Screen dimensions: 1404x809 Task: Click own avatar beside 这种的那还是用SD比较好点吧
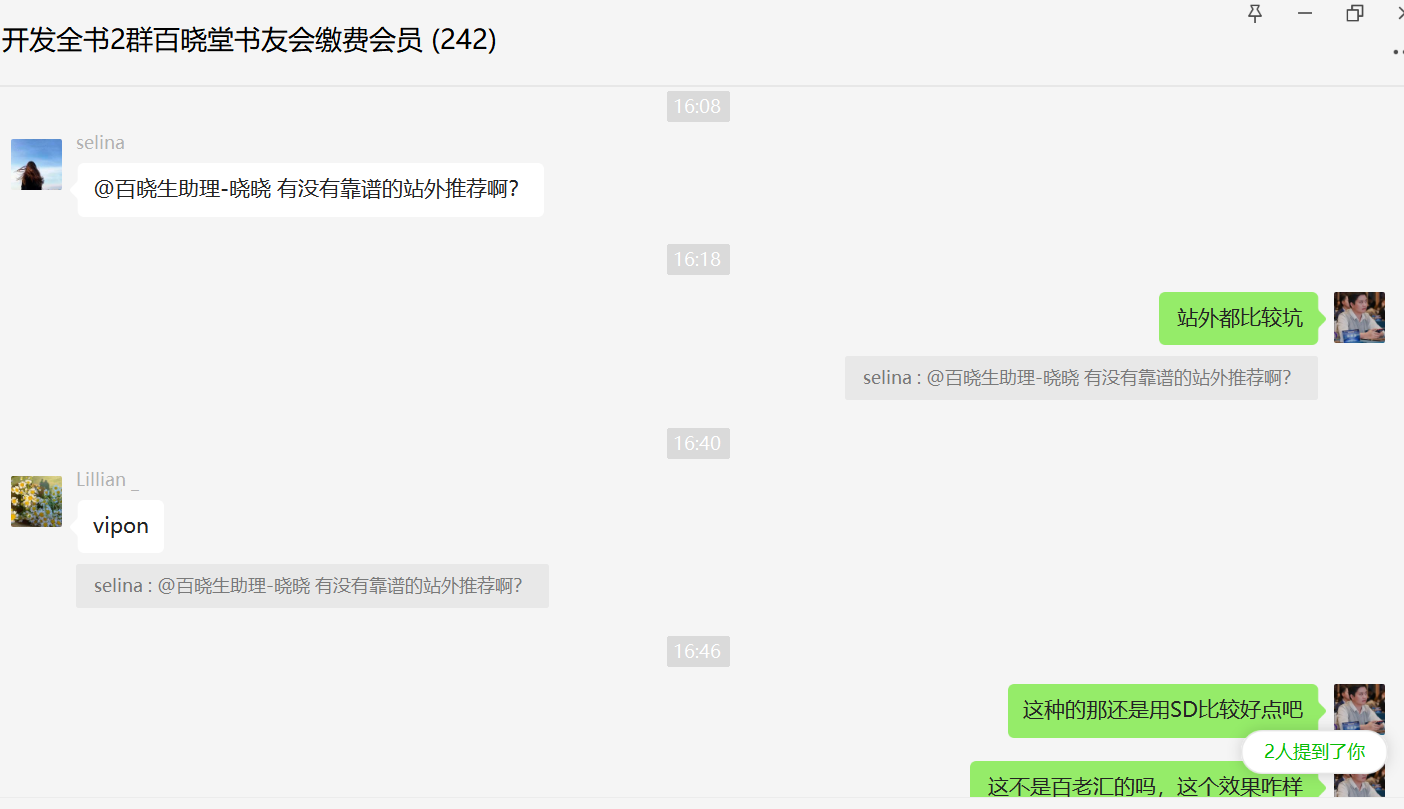coord(1359,709)
